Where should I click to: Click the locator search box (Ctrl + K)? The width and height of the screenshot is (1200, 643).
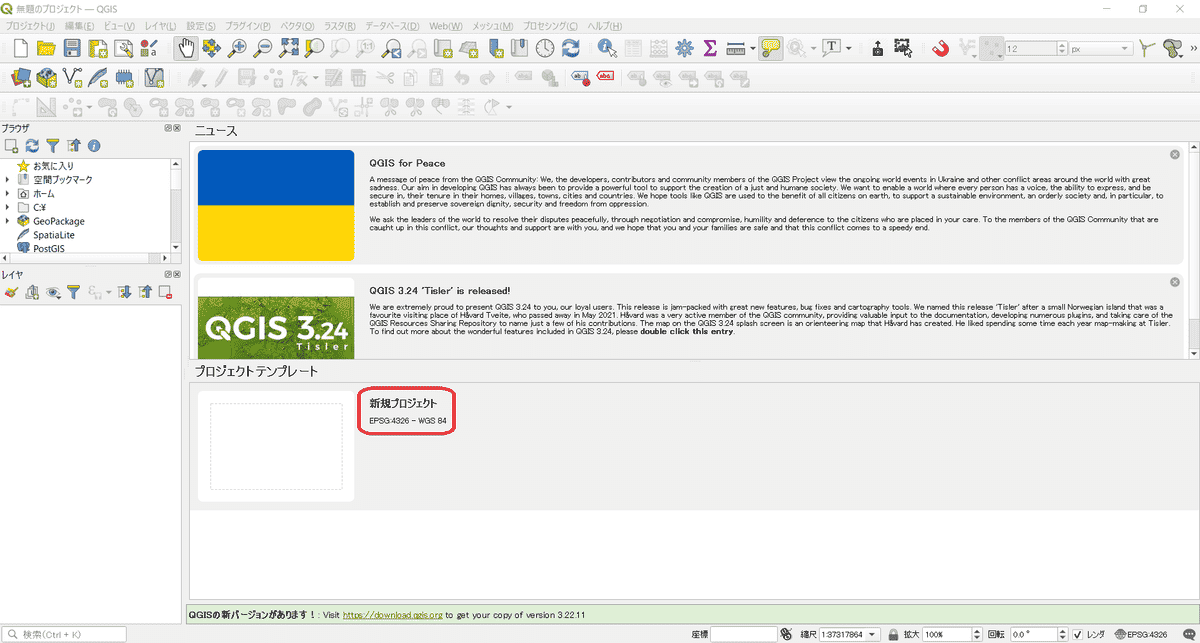tap(64, 634)
